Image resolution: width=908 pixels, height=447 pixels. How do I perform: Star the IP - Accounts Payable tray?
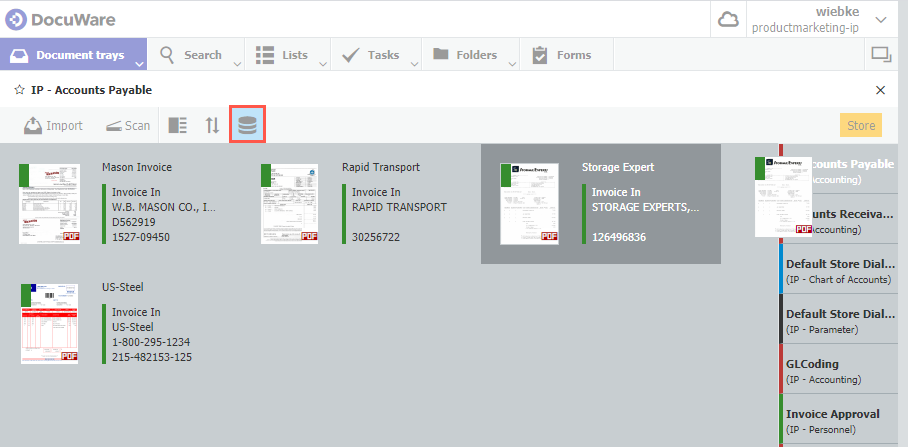coord(19,90)
